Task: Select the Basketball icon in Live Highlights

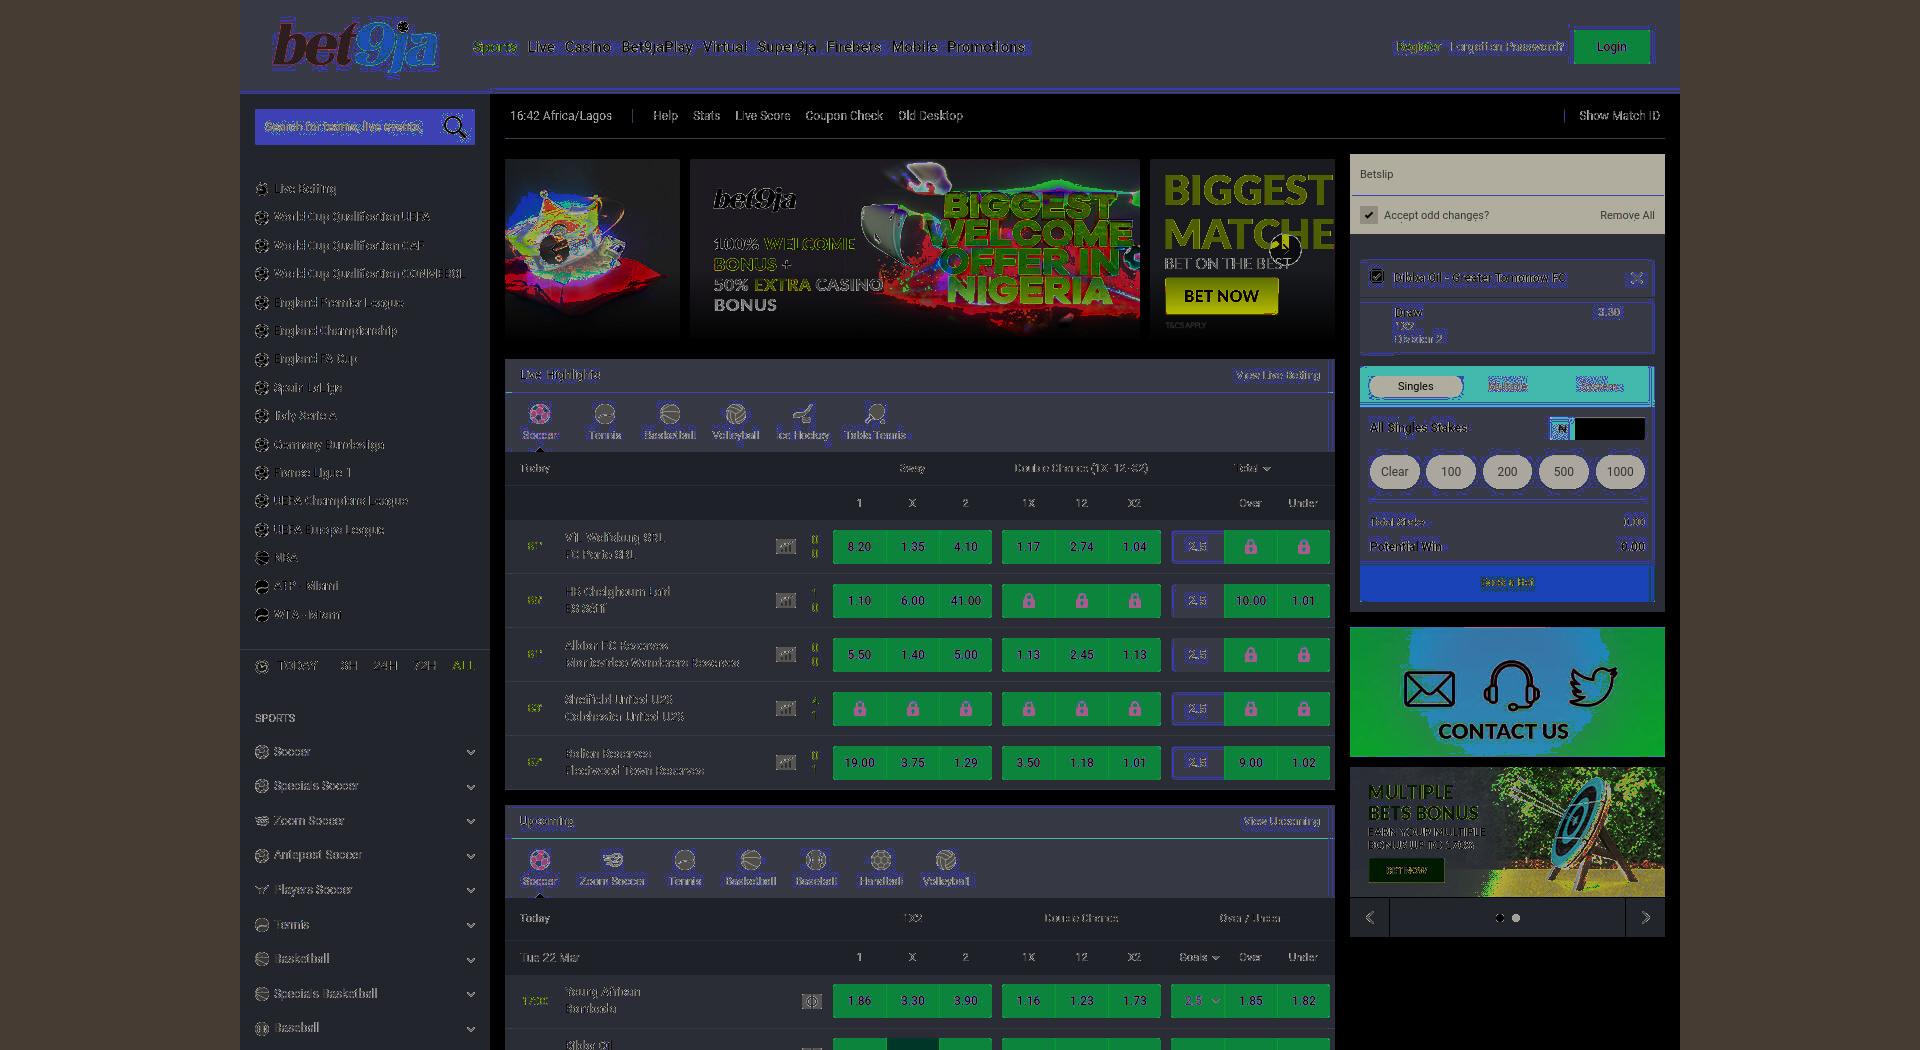Action: click(669, 414)
